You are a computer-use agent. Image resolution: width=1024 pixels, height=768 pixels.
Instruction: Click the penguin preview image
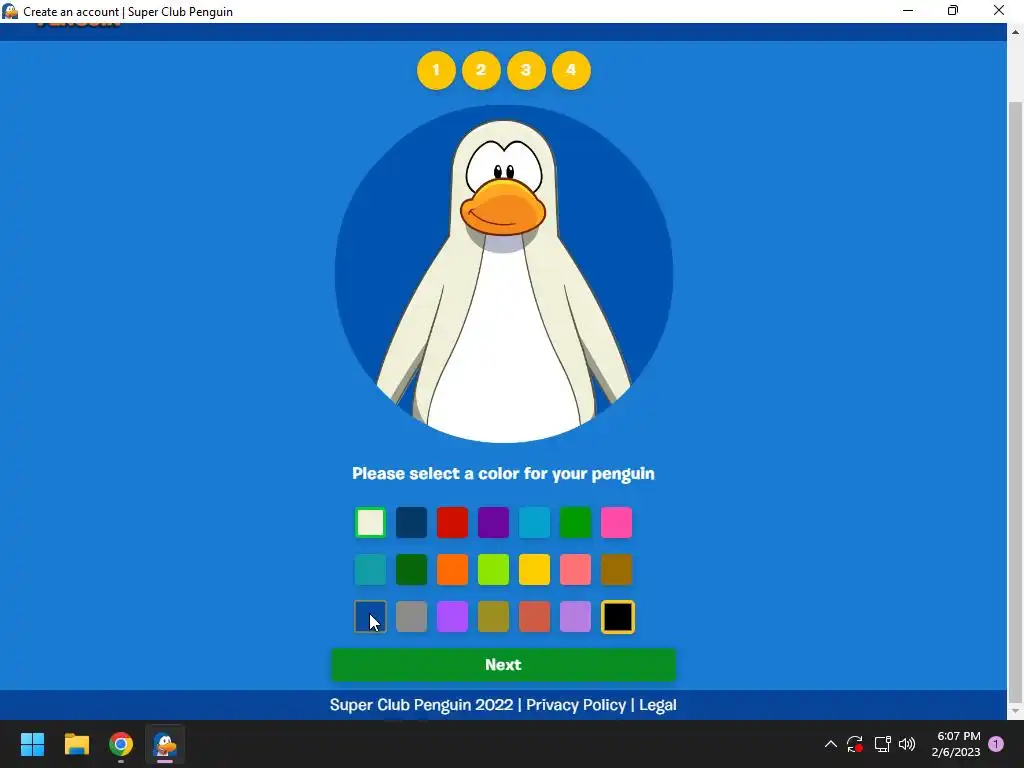tap(504, 274)
